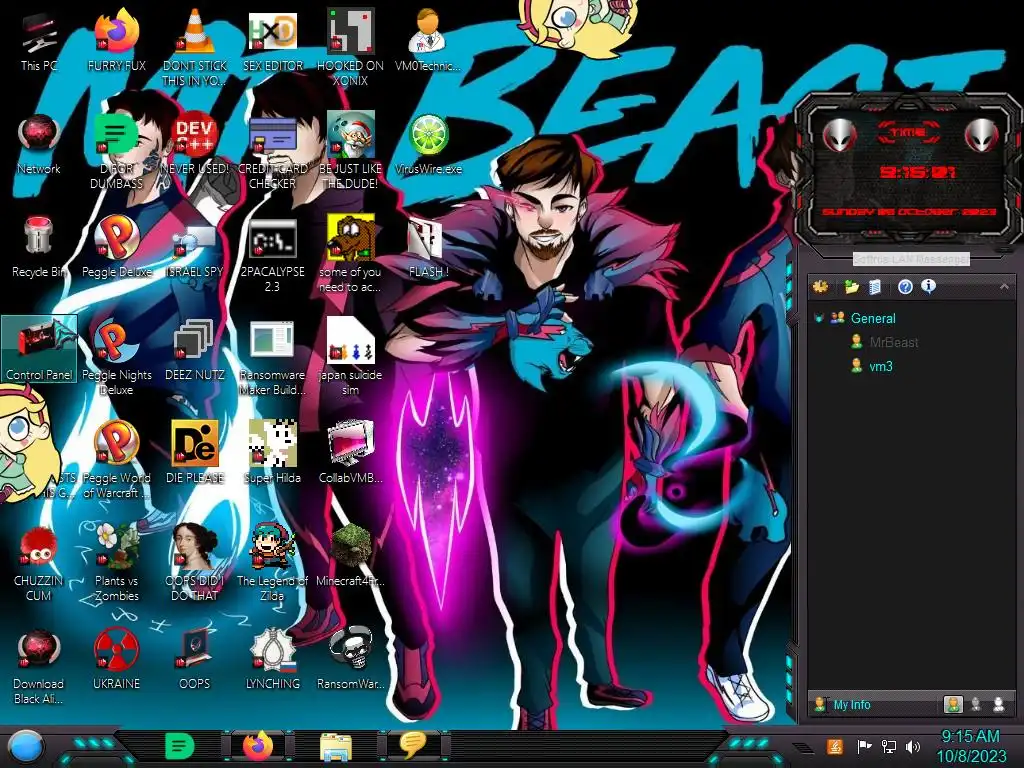Select user MrBeast in messenger list
This screenshot has height=768, width=1024.
pos(893,342)
